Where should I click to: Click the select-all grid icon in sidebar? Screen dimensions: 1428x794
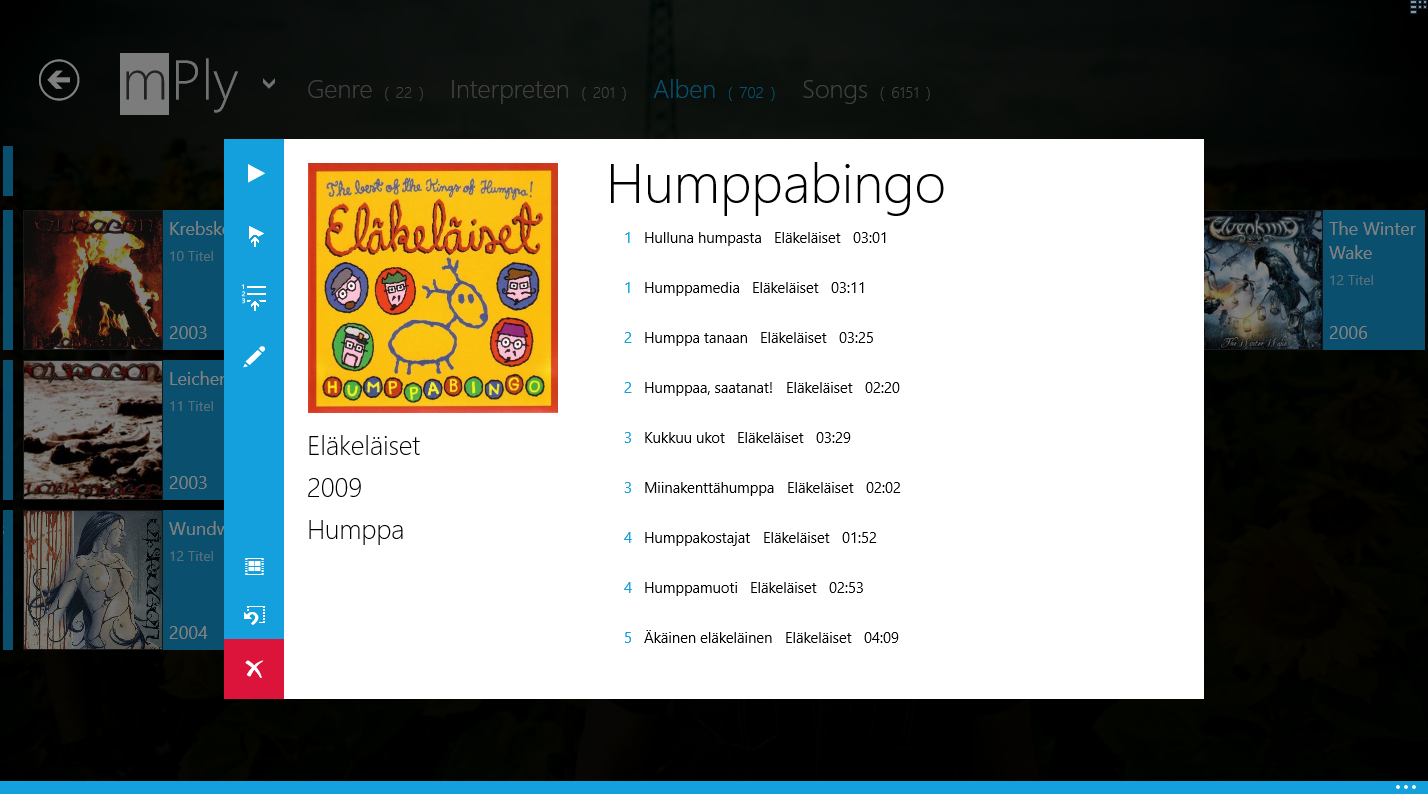[255, 567]
